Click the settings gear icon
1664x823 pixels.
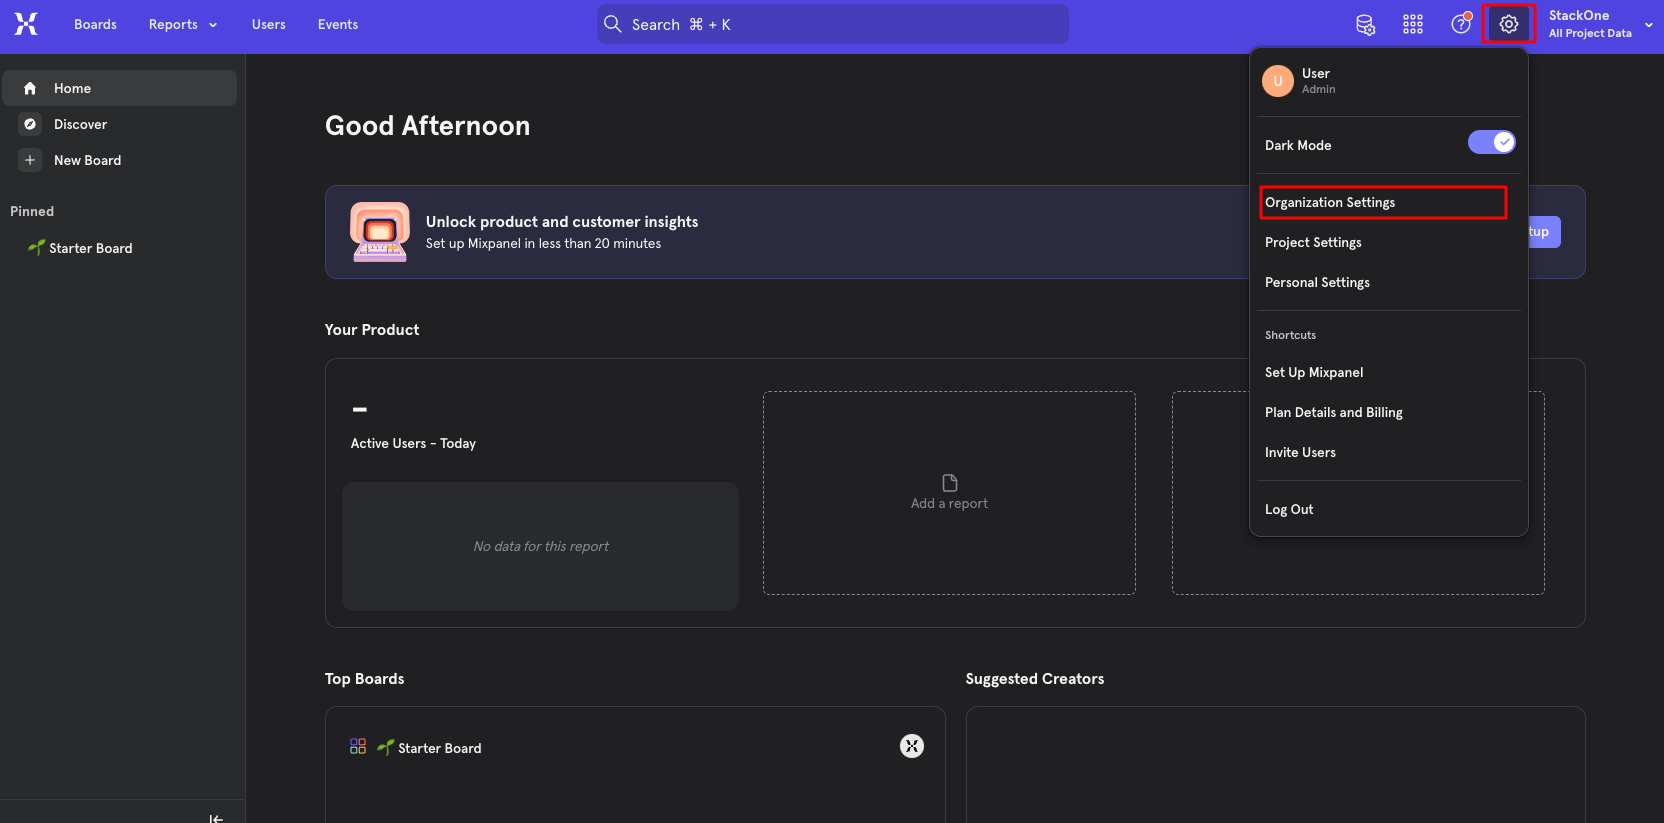point(1509,24)
